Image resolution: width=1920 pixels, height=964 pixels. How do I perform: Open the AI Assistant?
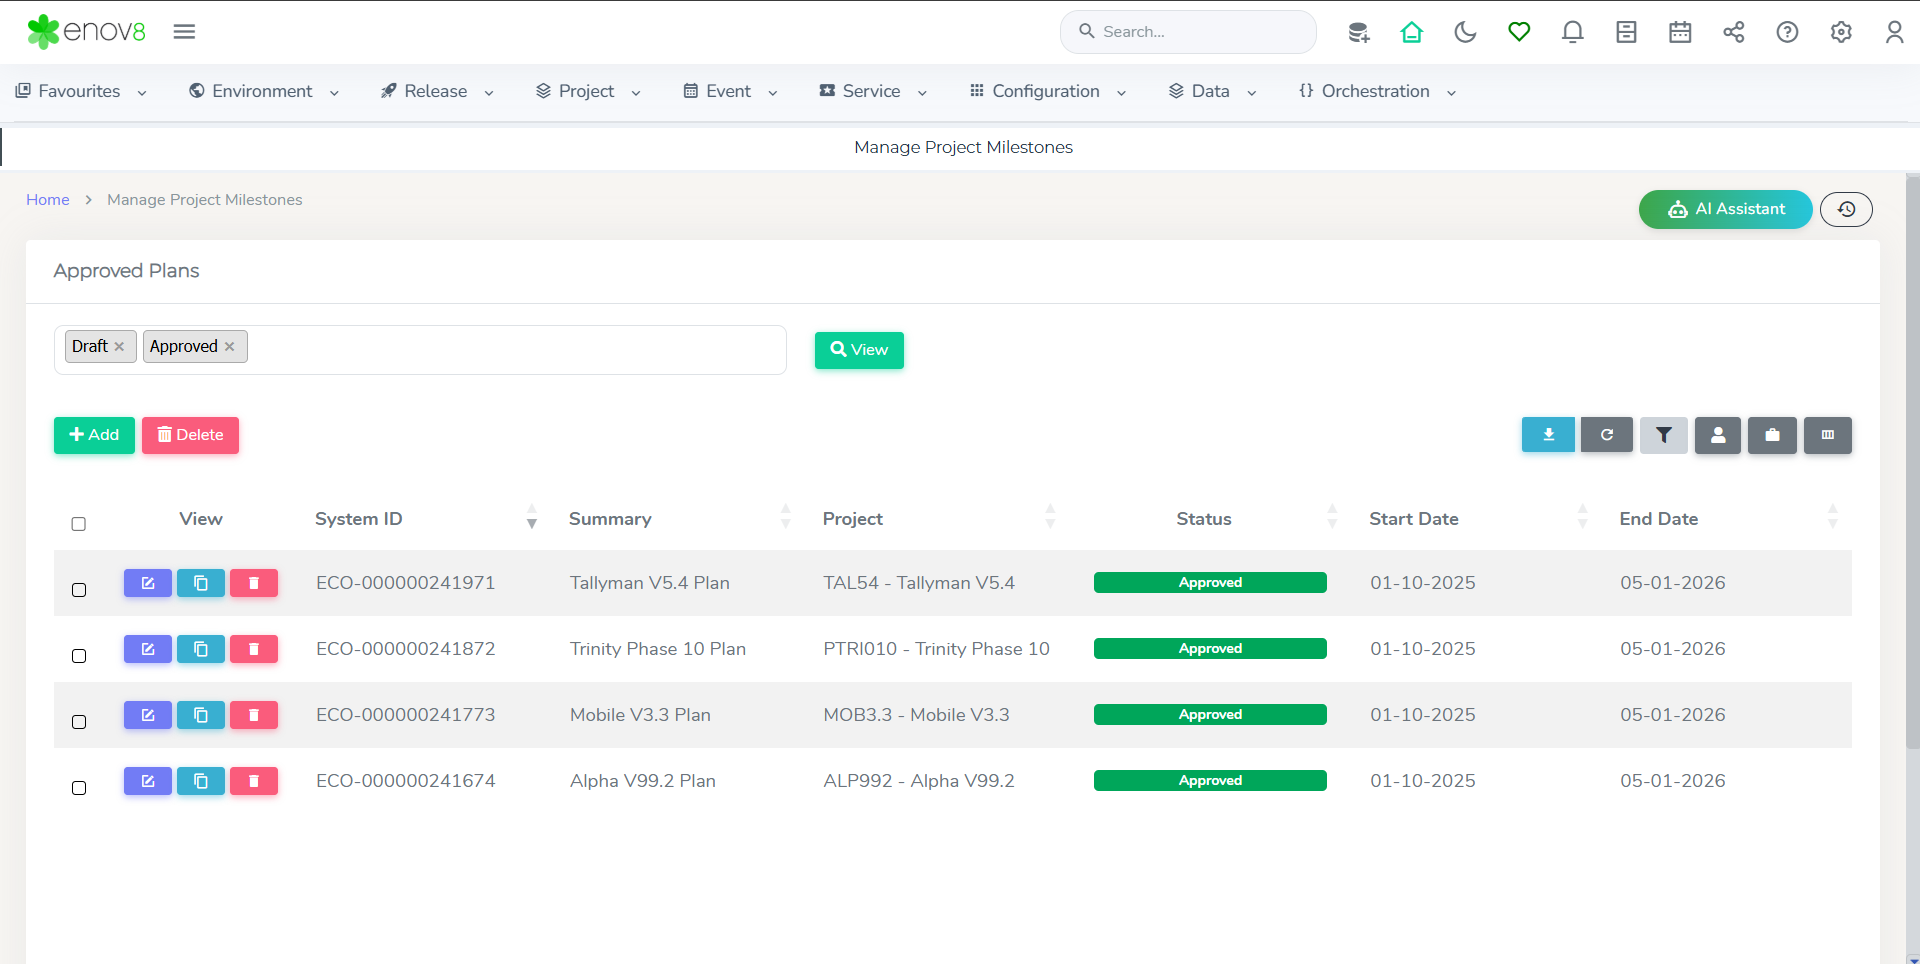pyautogui.click(x=1725, y=209)
